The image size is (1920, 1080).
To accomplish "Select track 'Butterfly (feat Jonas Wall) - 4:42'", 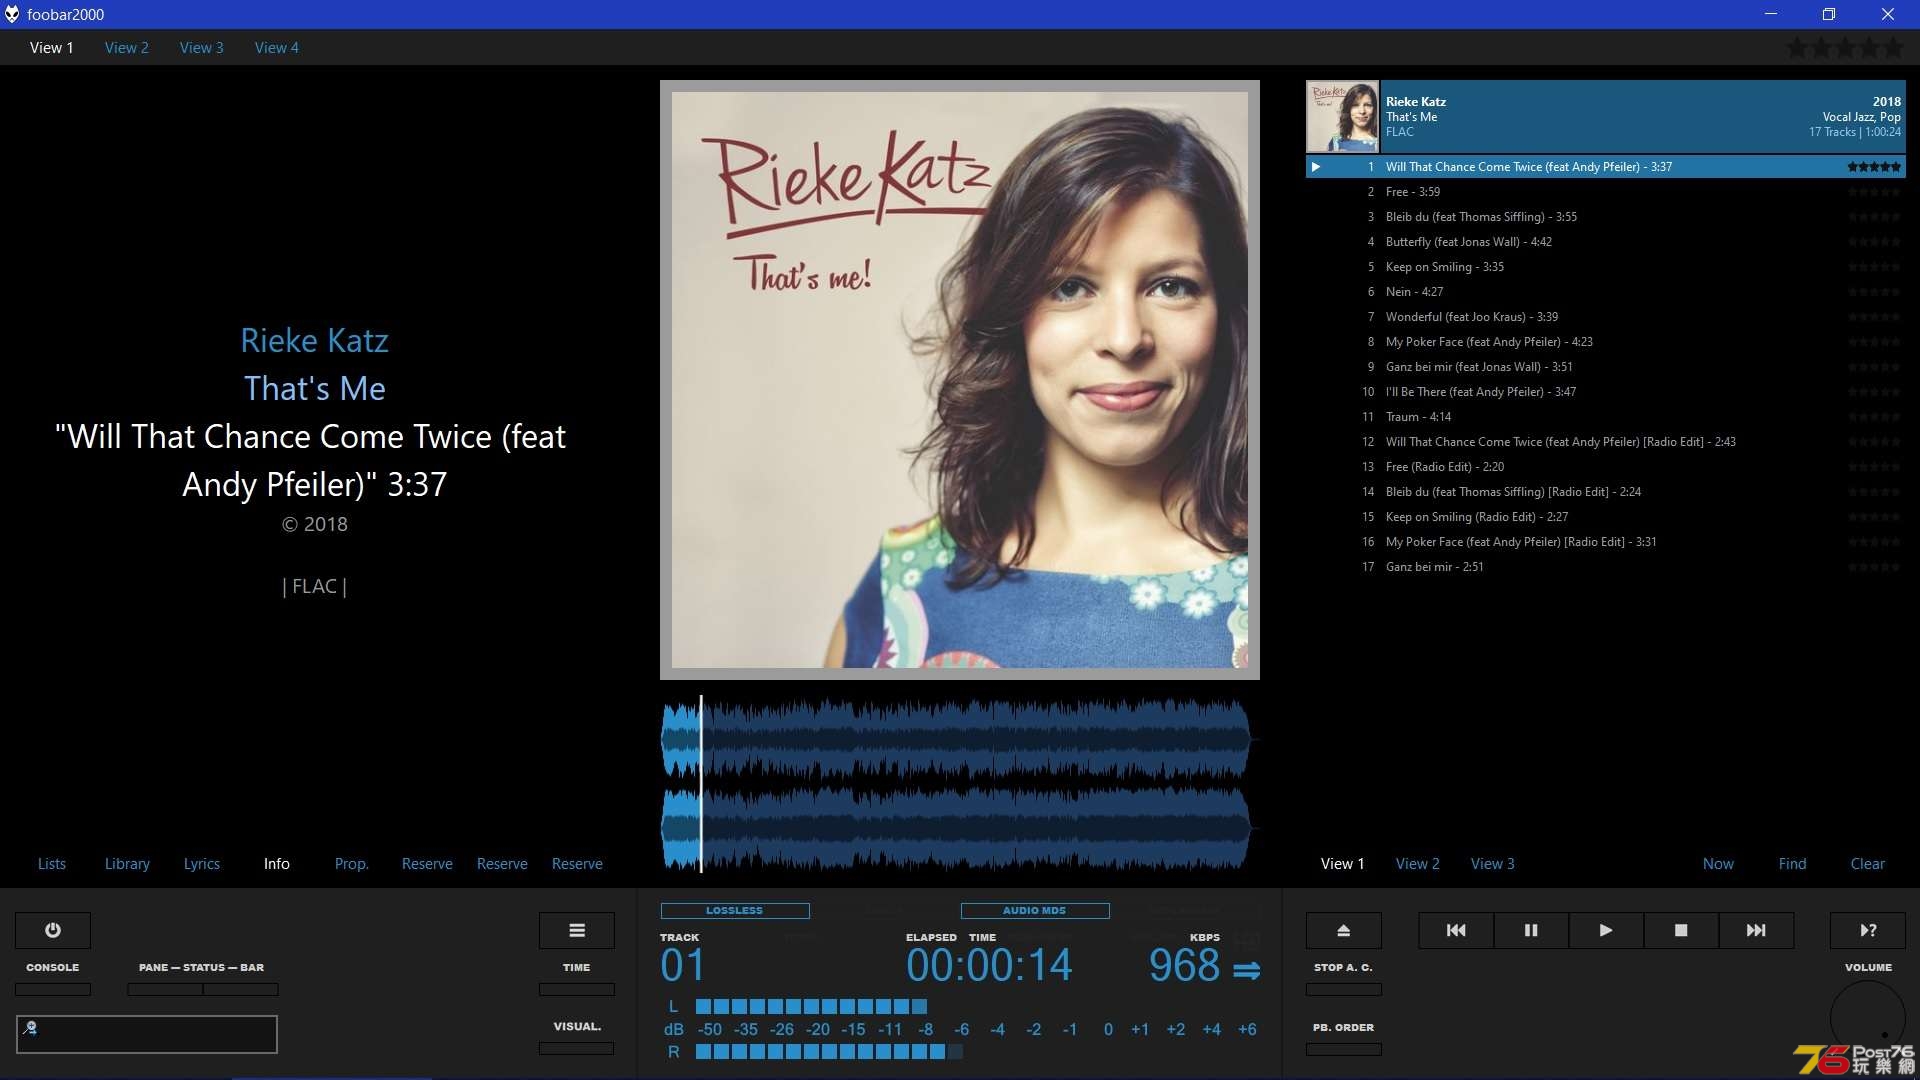I will 1606,242.
